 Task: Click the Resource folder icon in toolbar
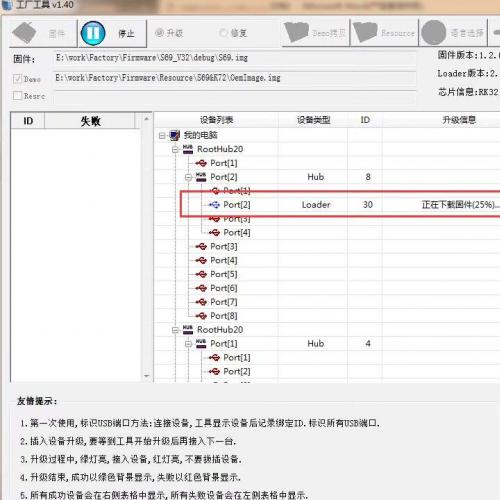365,32
